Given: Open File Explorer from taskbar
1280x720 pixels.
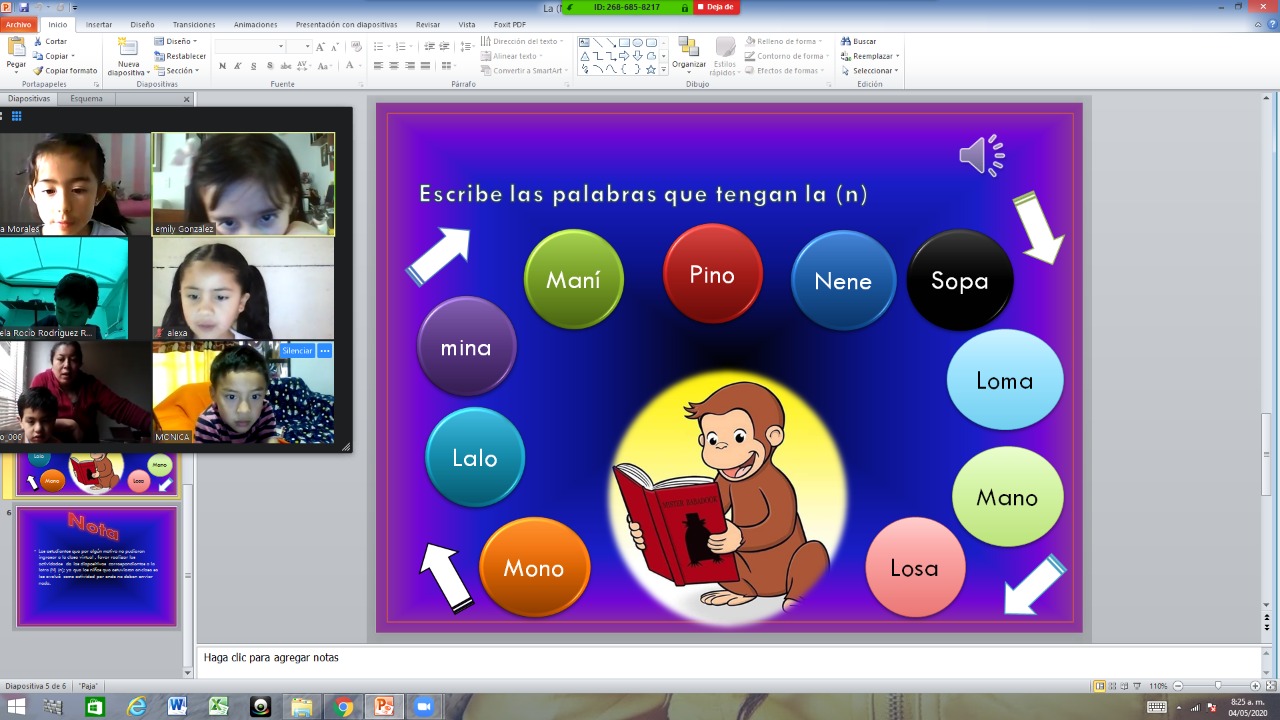Looking at the screenshot, I should [x=302, y=707].
